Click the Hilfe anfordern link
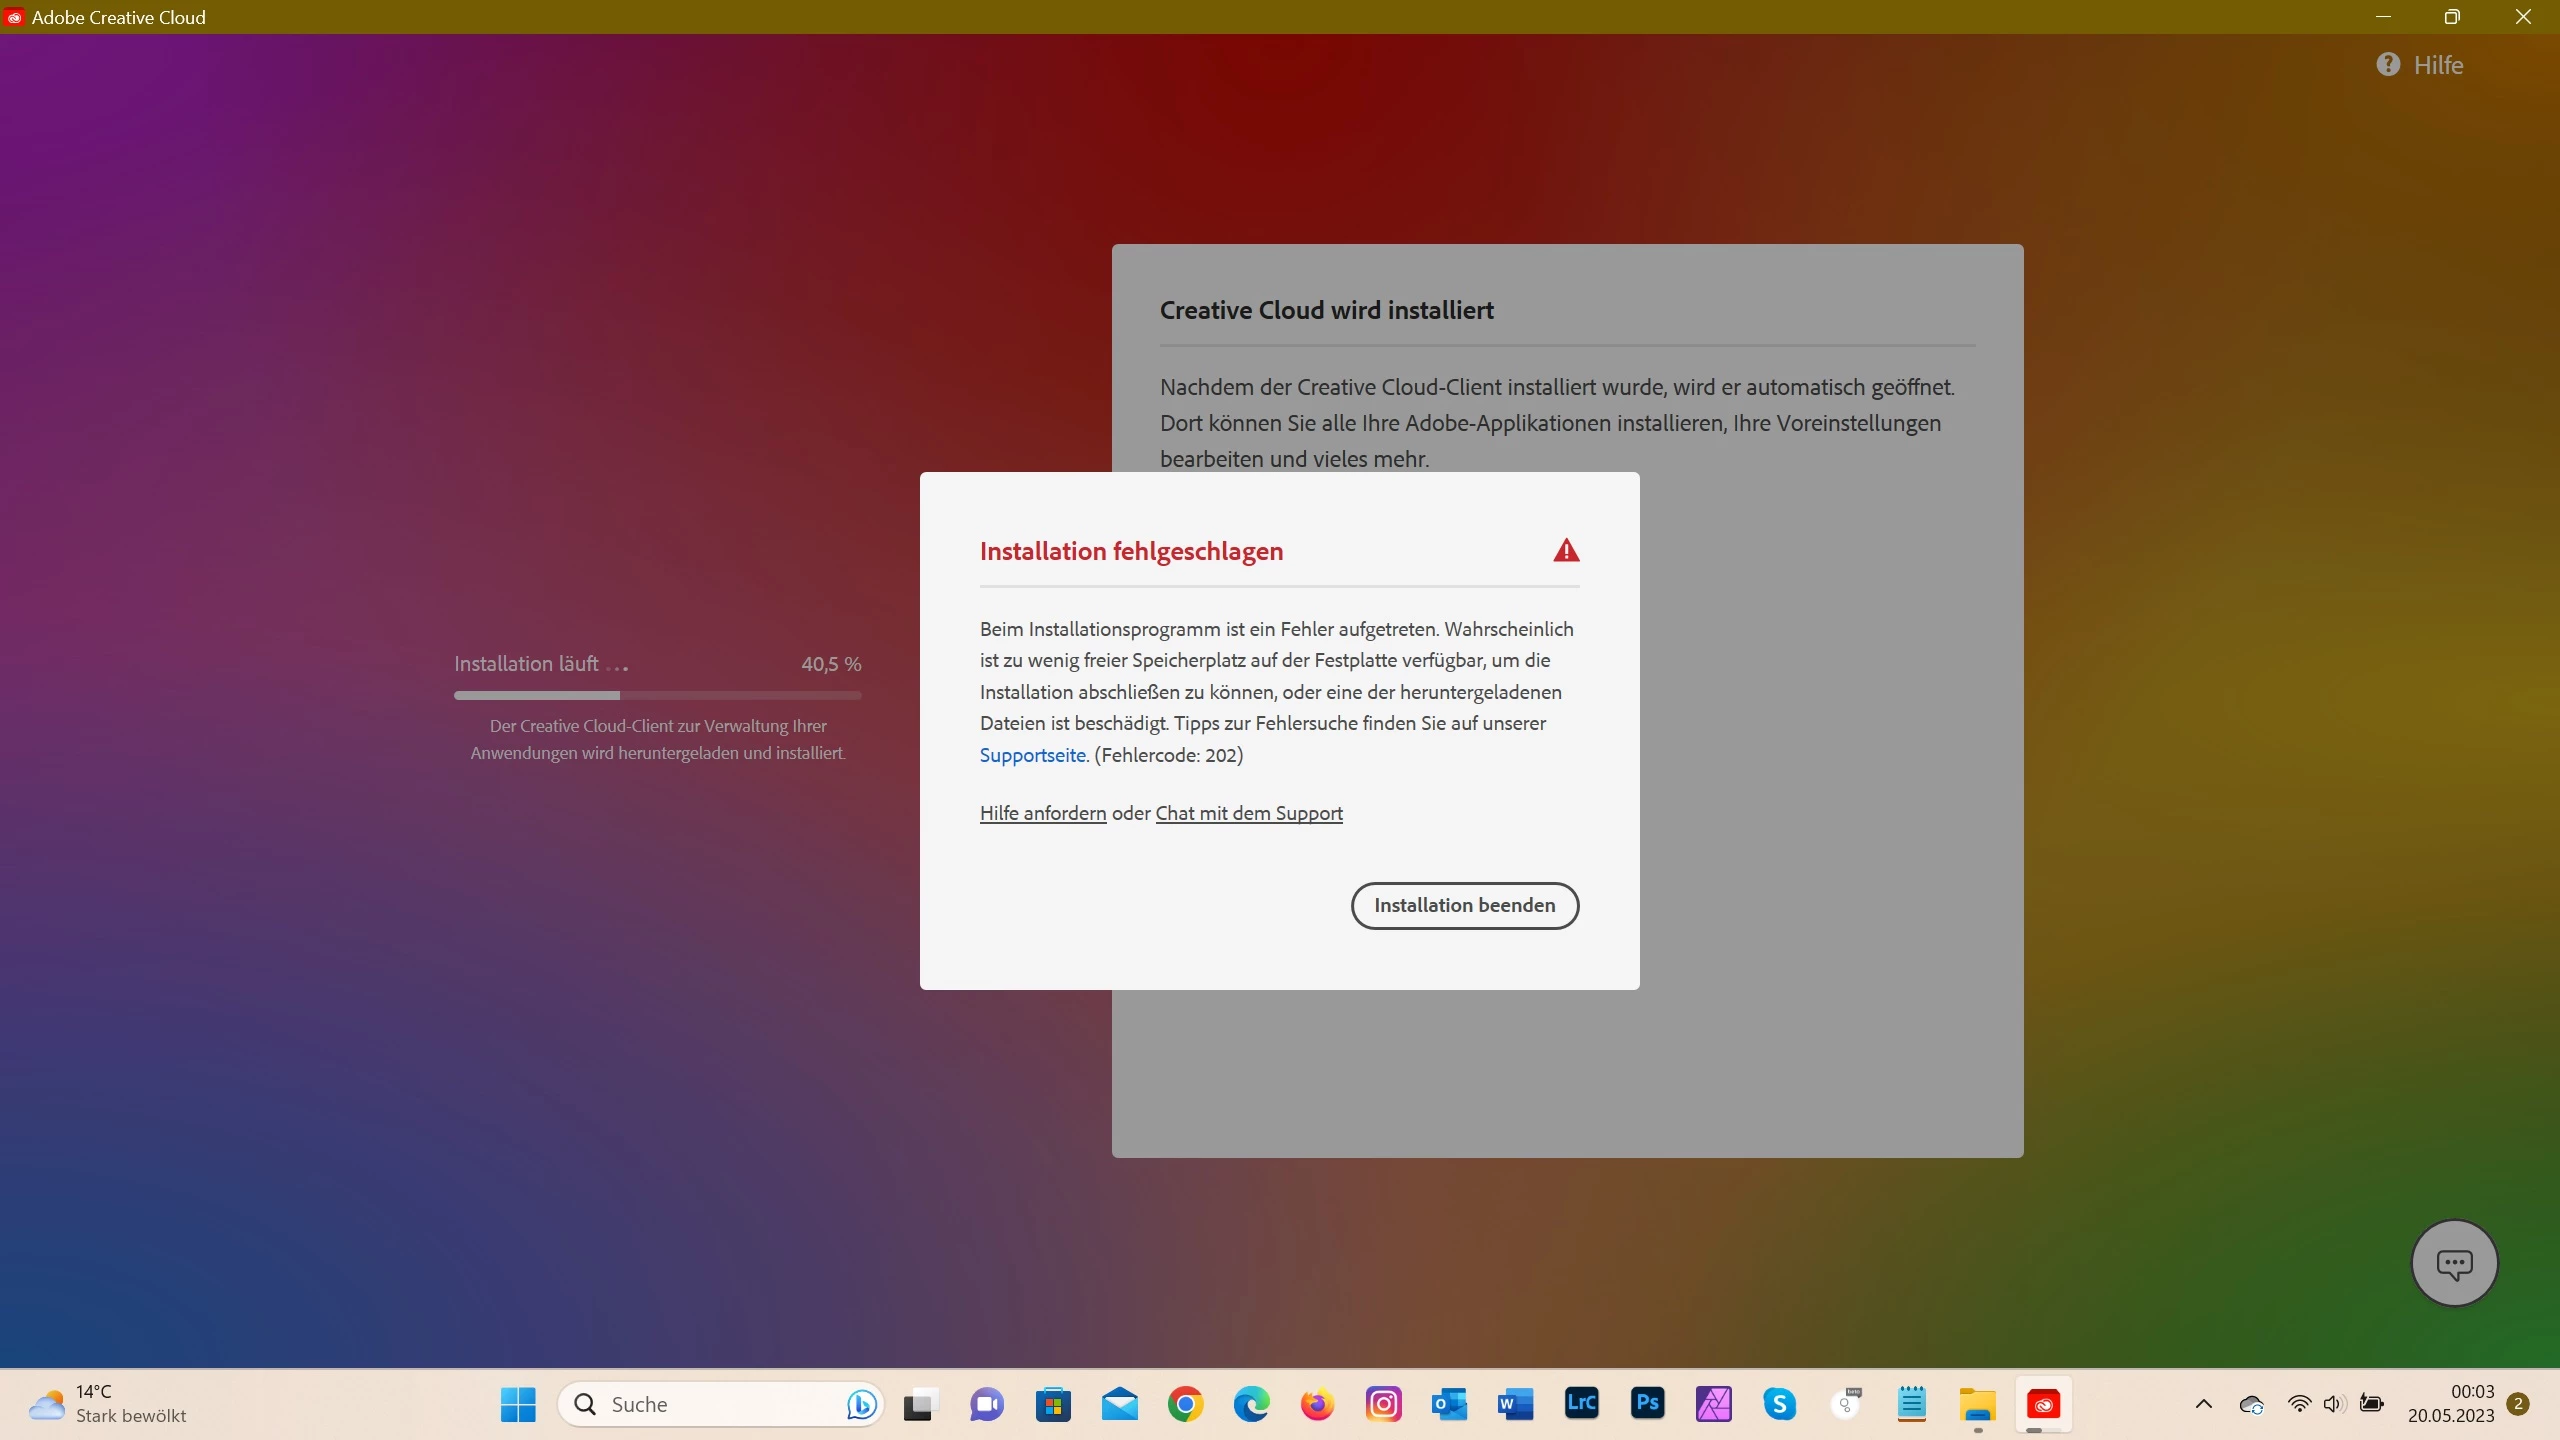The height and width of the screenshot is (1440, 2560). click(1042, 813)
